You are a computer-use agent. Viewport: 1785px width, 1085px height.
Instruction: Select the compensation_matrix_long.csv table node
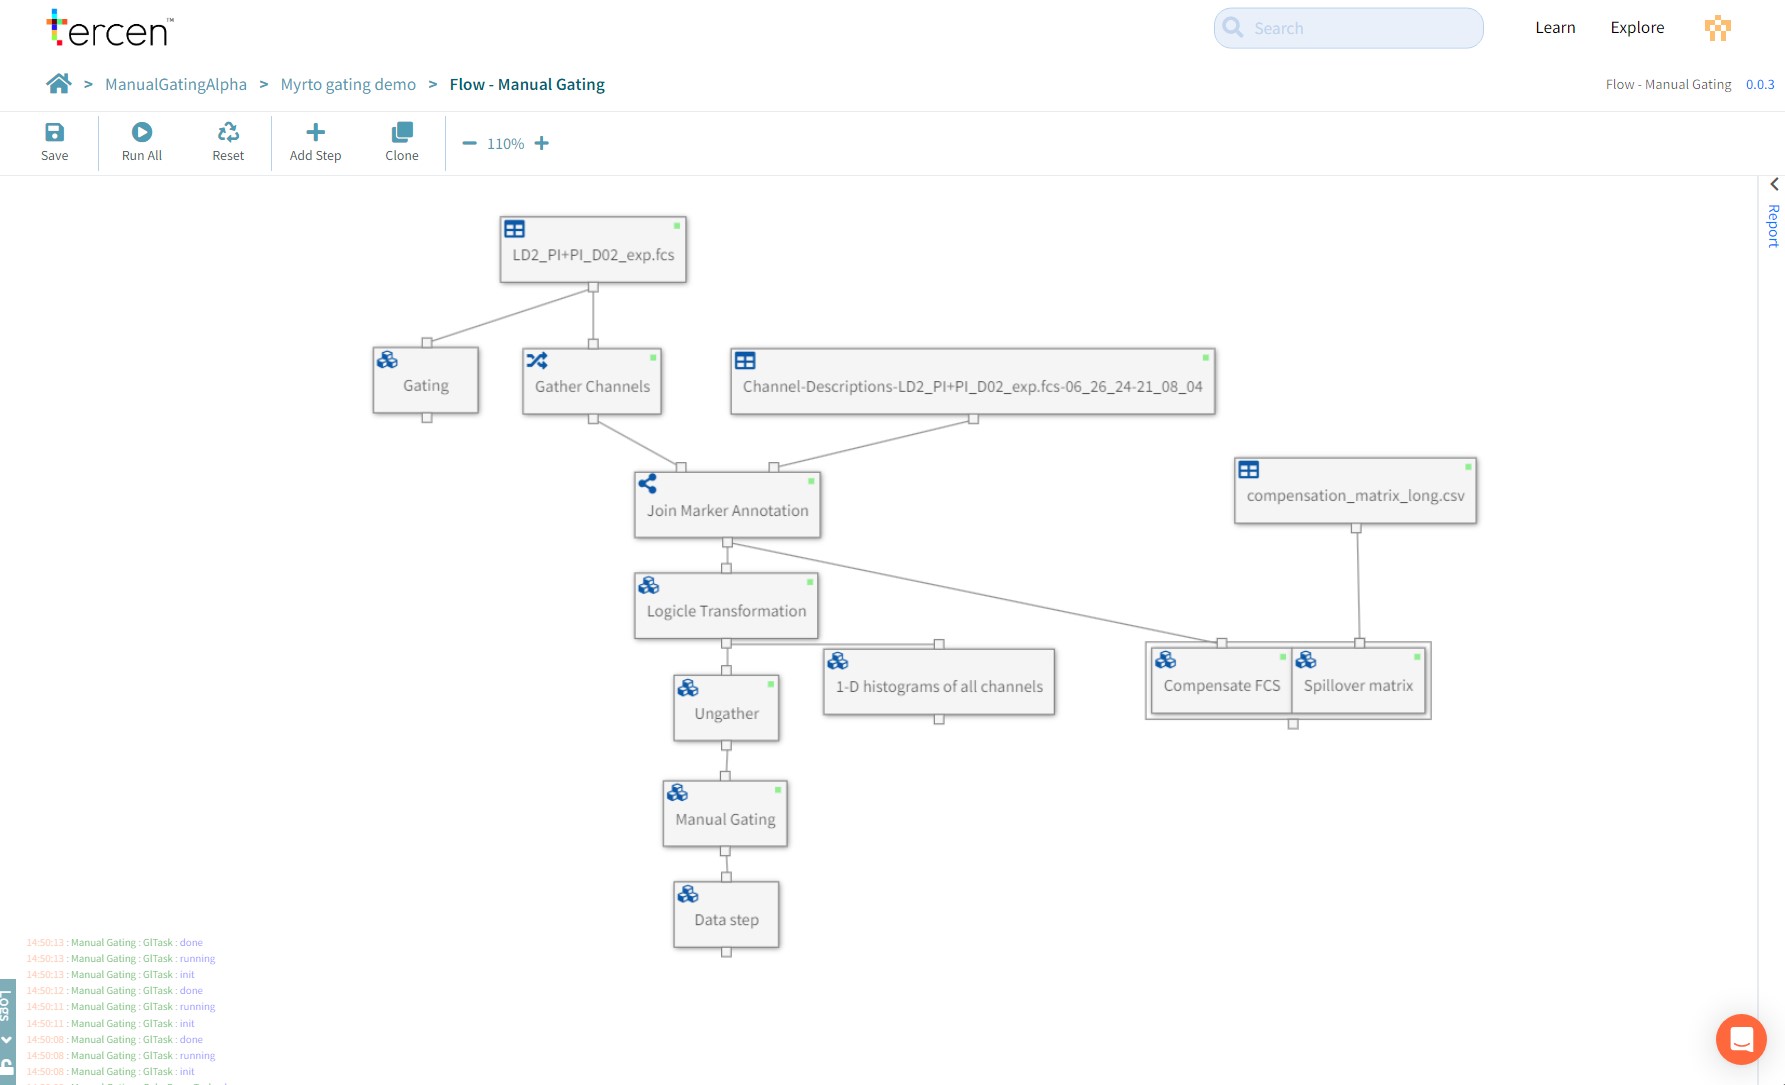1355,496
